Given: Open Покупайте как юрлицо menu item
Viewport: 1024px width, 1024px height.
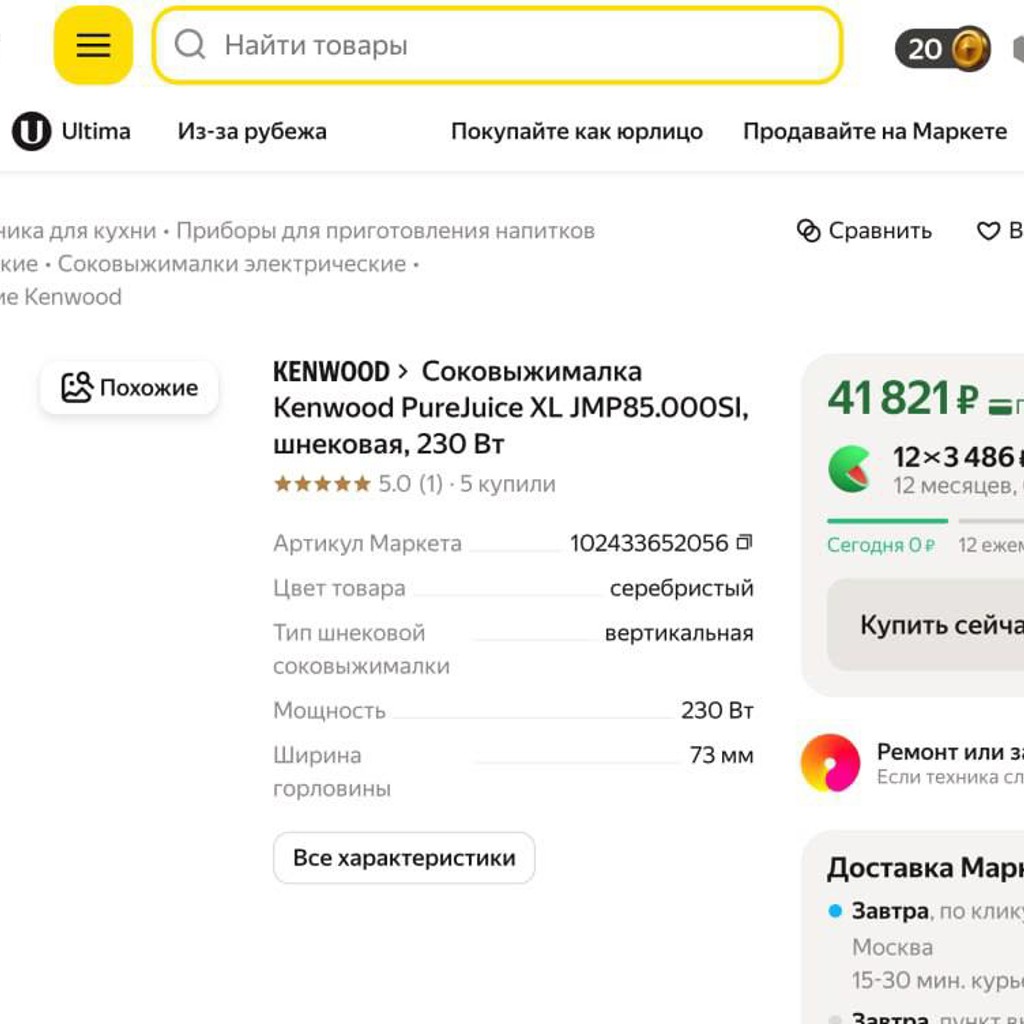Looking at the screenshot, I should click(x=577, y=131).
